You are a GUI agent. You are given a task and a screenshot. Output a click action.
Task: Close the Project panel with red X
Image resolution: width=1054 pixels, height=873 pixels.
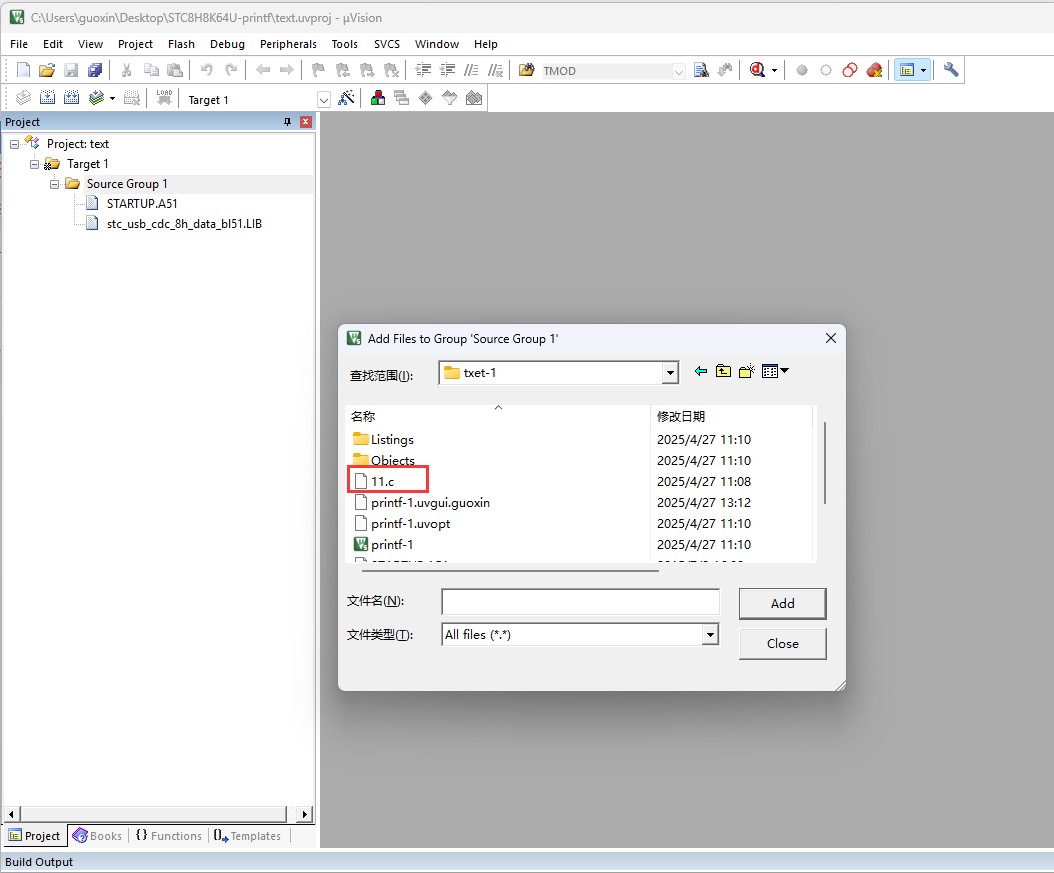point(306,122)
